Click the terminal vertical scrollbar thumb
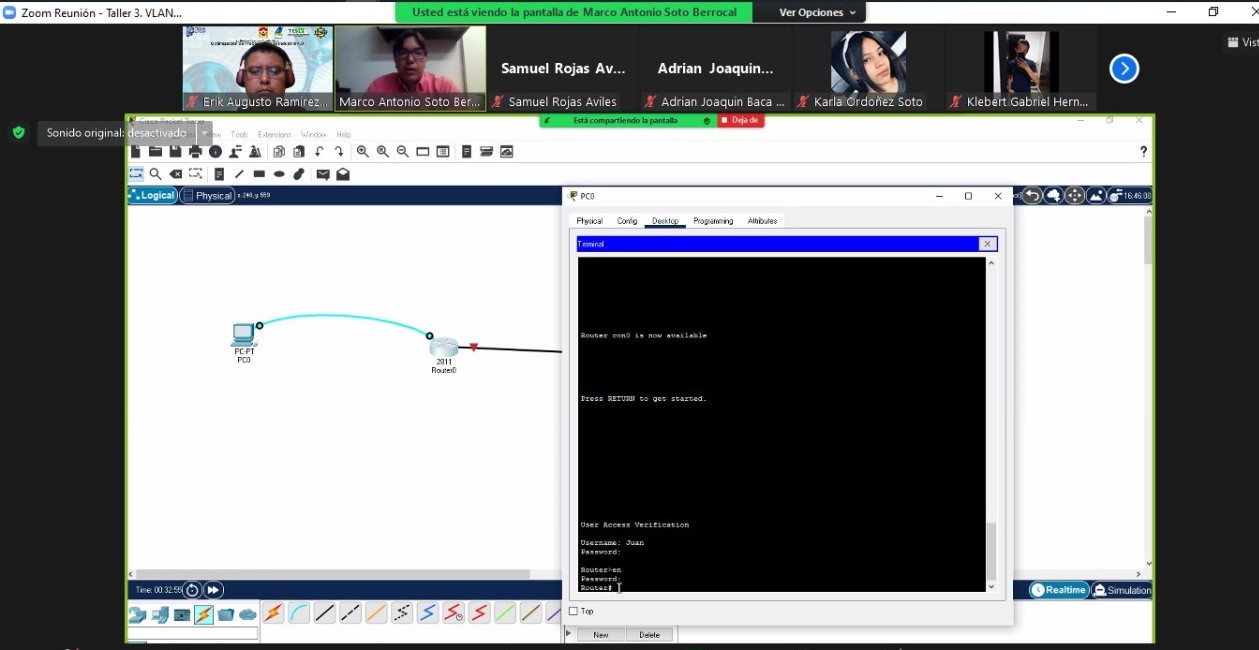This screenshot has height=650, width=1259. coord(991,550)
